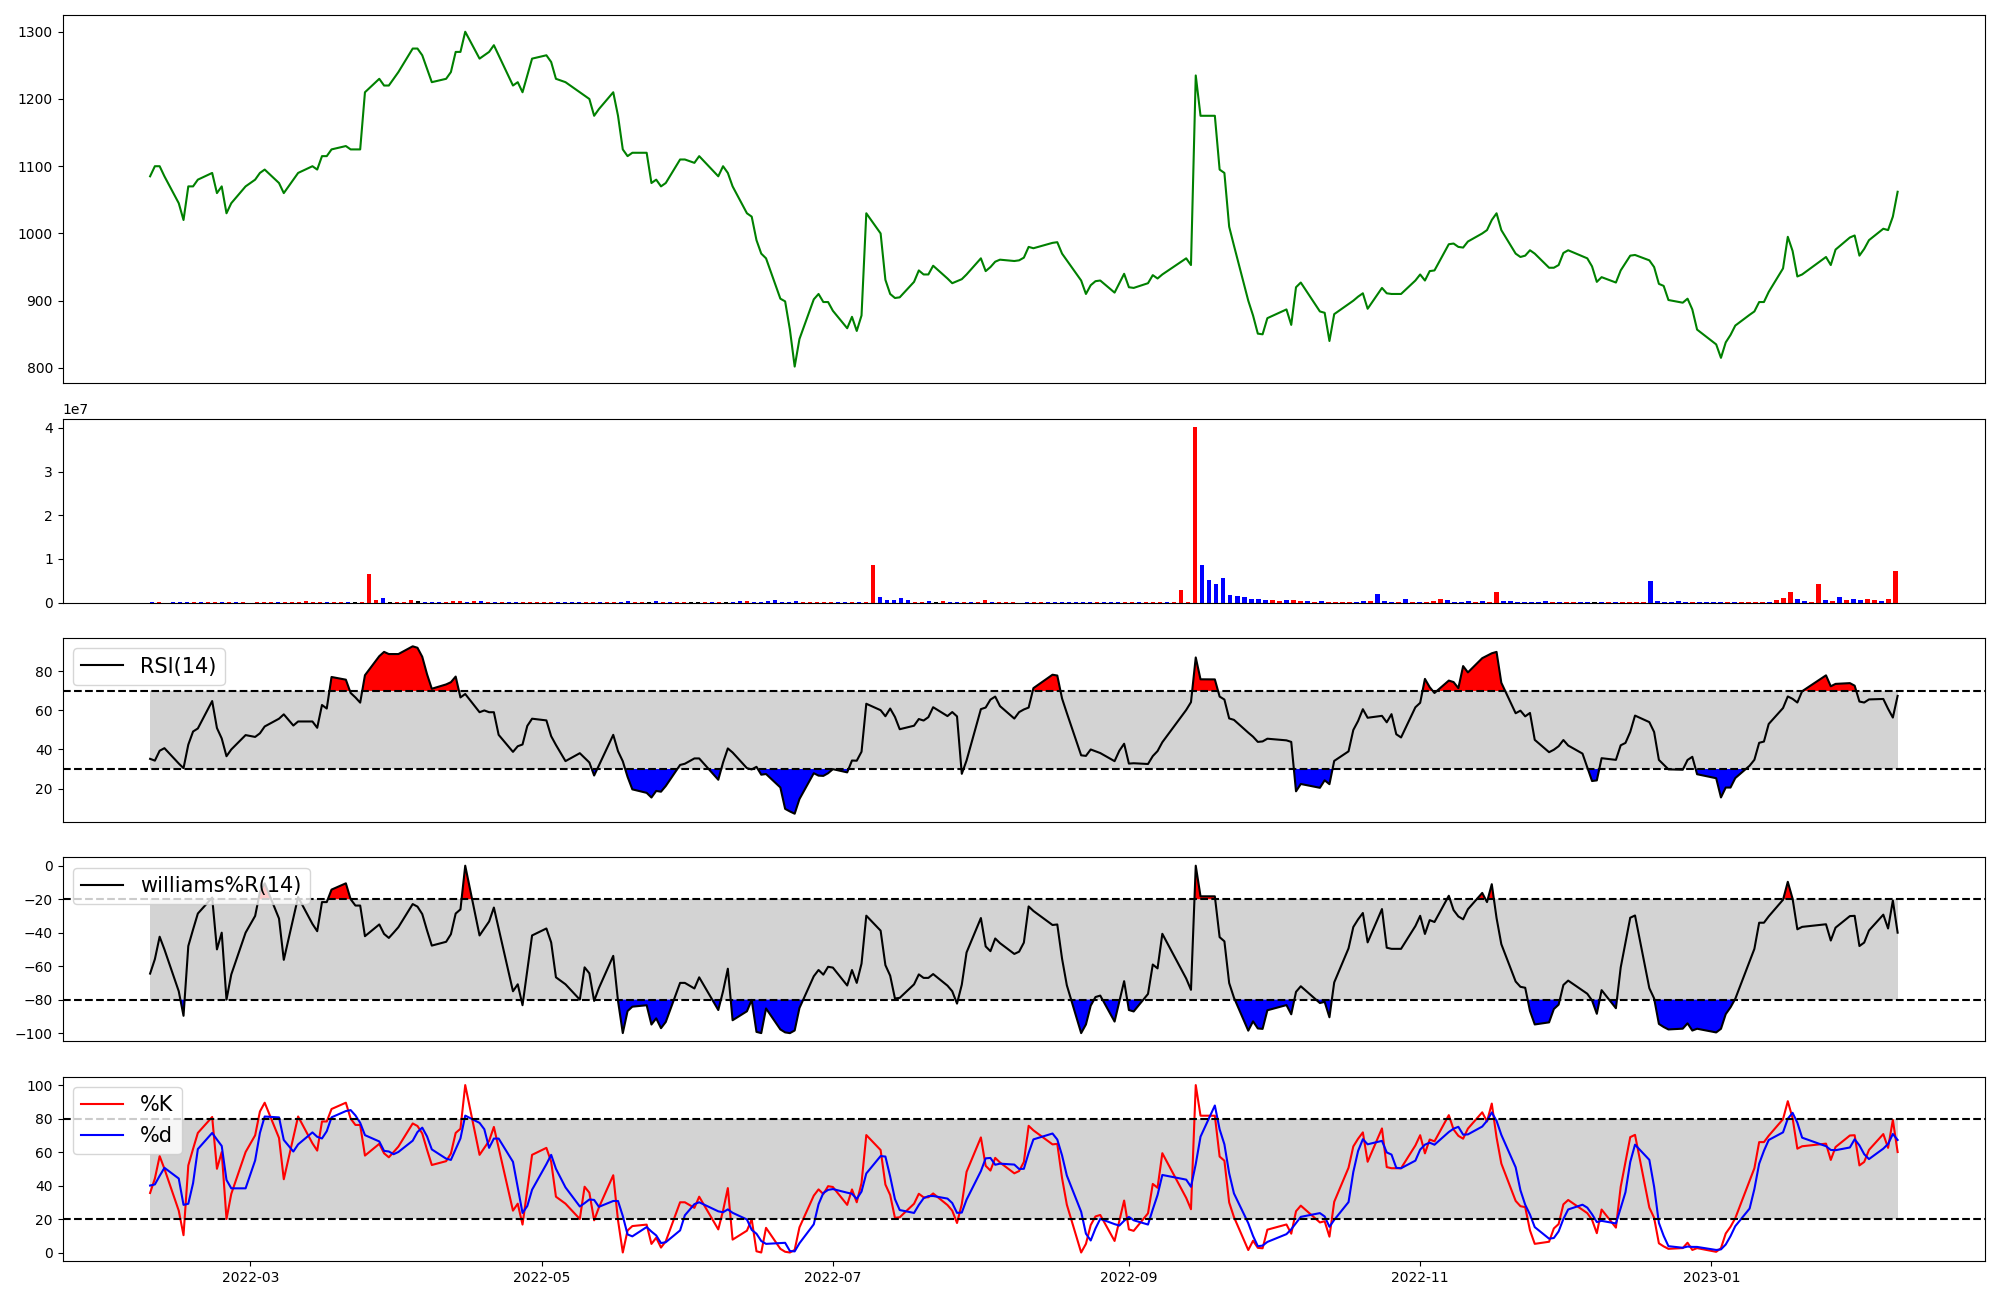
Task: Click the 2023-01 x-axis date label
Action: pyautogui.click(x=1711, y=1277)
